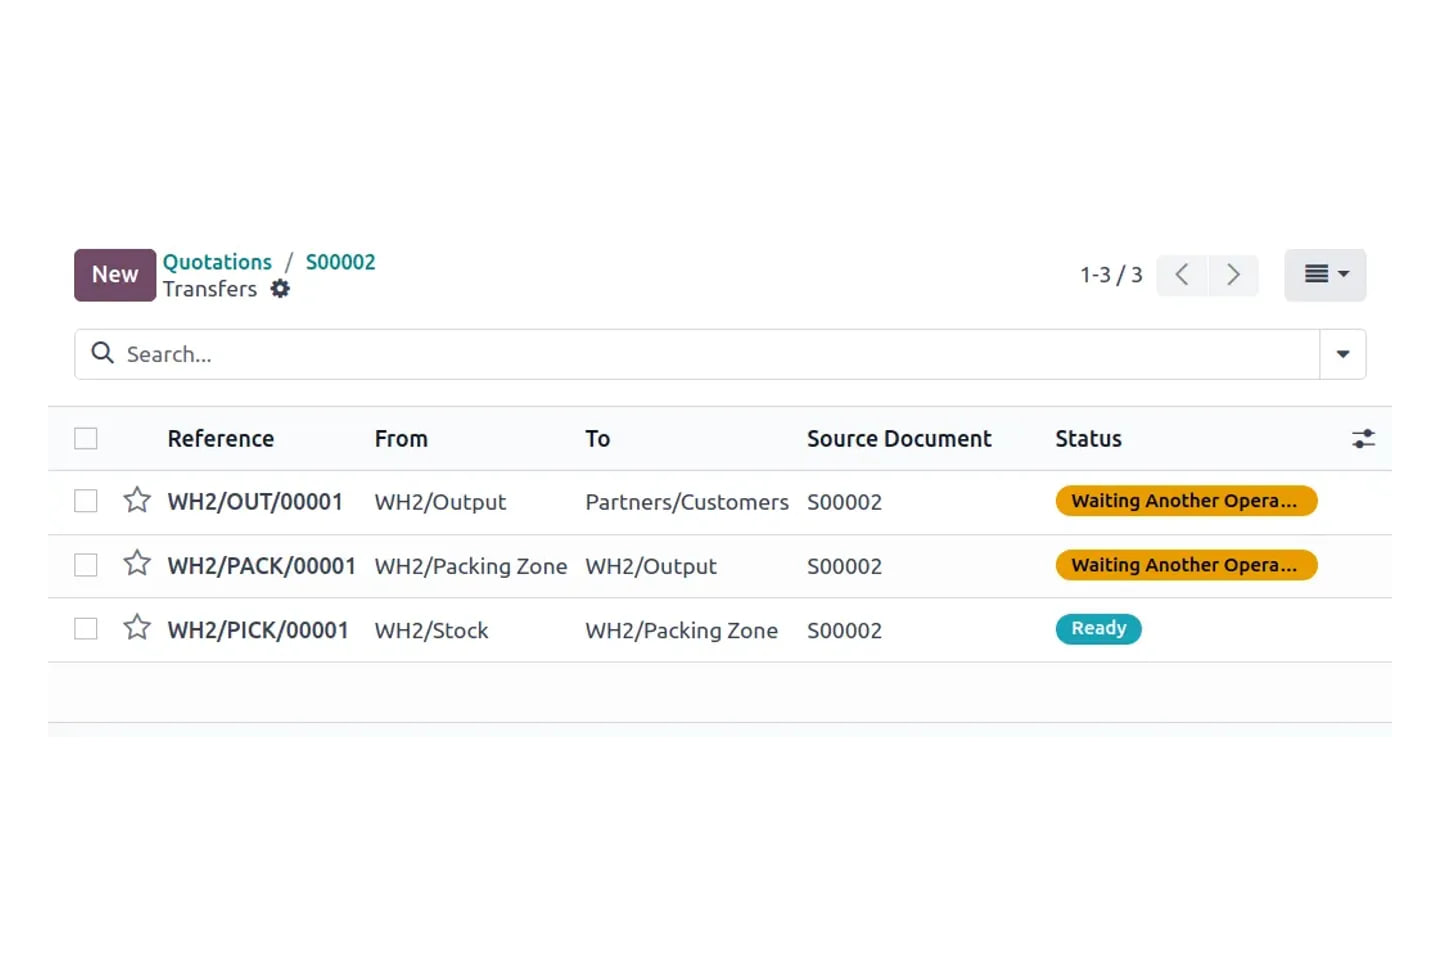
Task: Click the WH2/PACK/00001 Waiting Another Operation badge
Action: point(1186,565)
